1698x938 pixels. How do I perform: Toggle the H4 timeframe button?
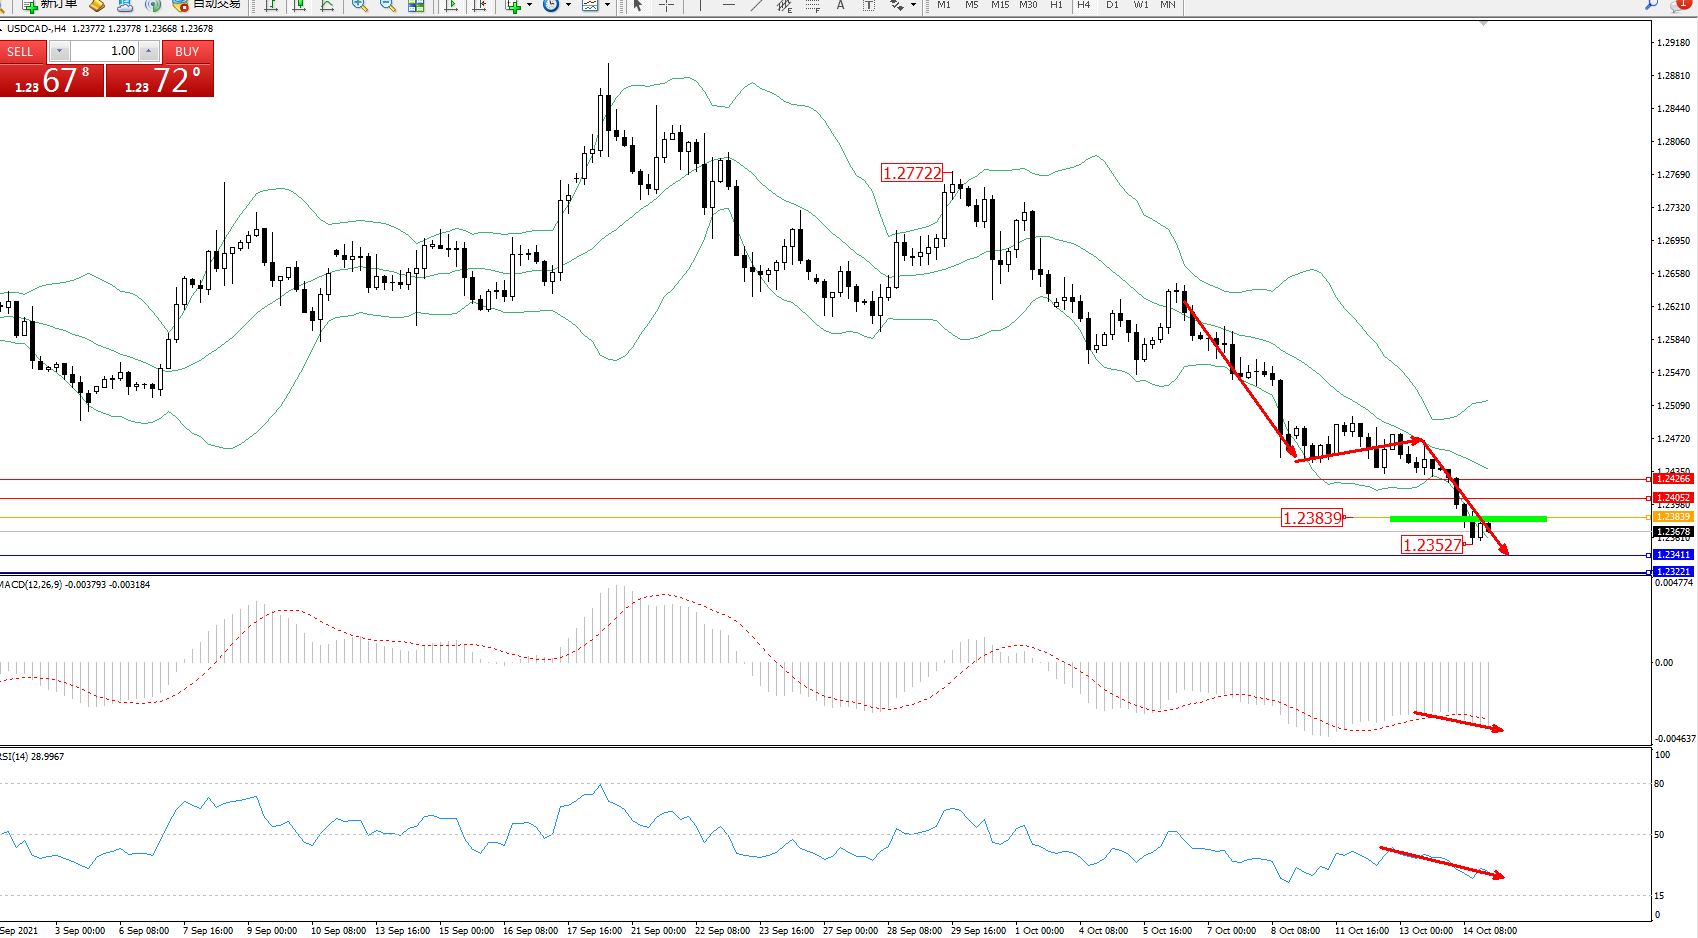[x=1083, y=5]
